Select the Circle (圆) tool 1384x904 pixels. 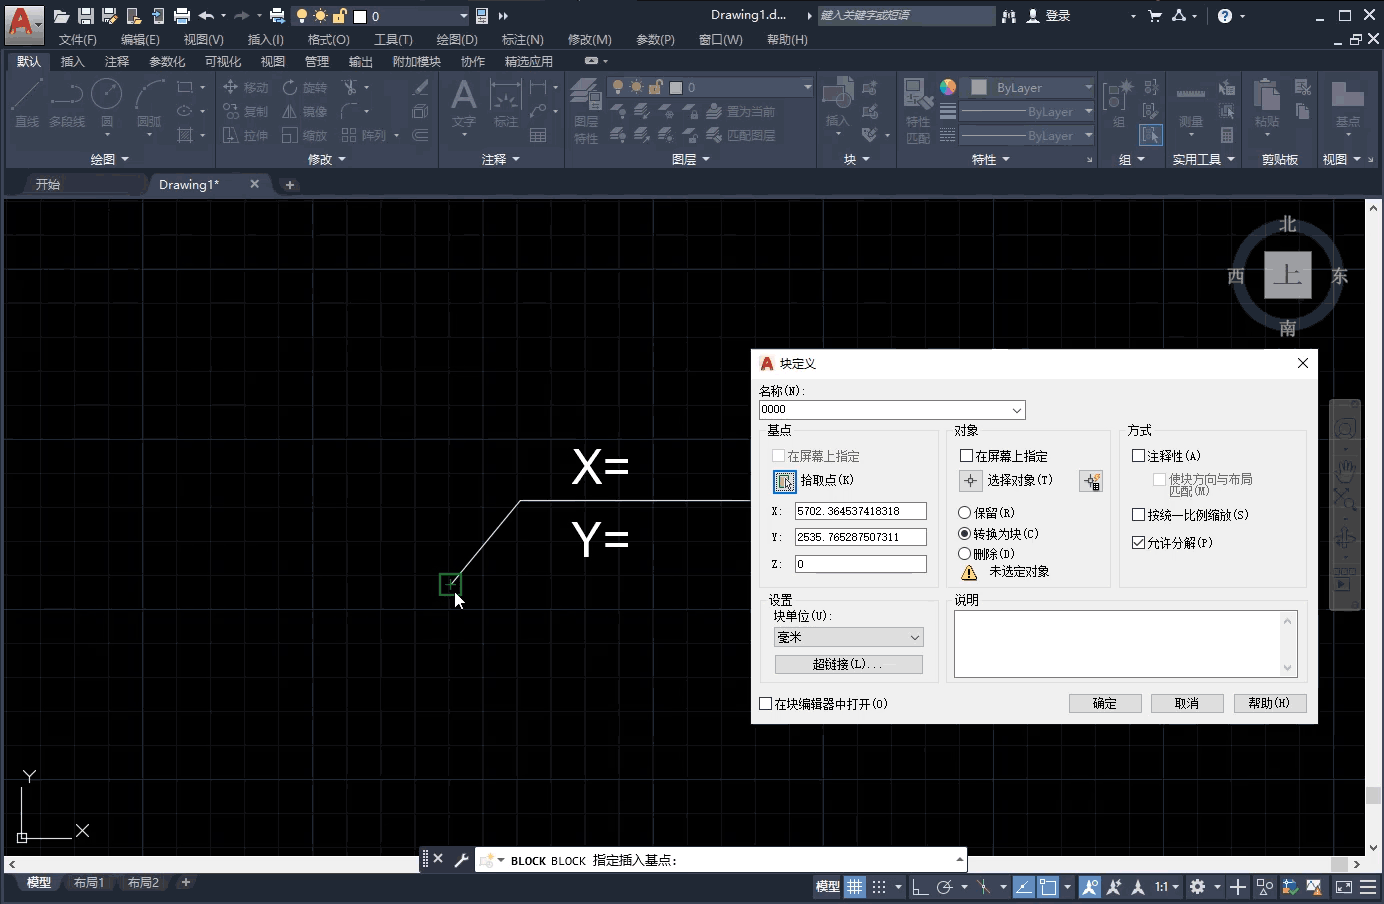(107, 104)
